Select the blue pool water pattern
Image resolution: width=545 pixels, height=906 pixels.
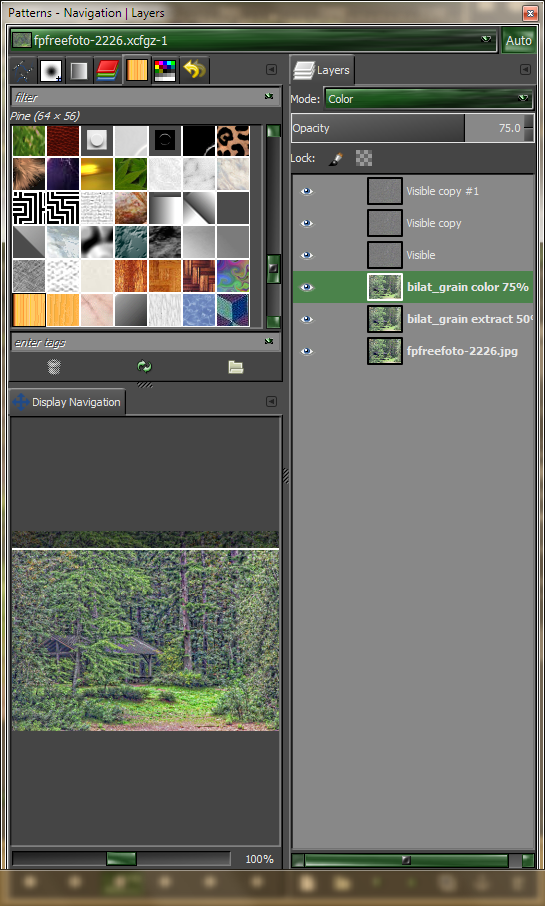point(199,310)
